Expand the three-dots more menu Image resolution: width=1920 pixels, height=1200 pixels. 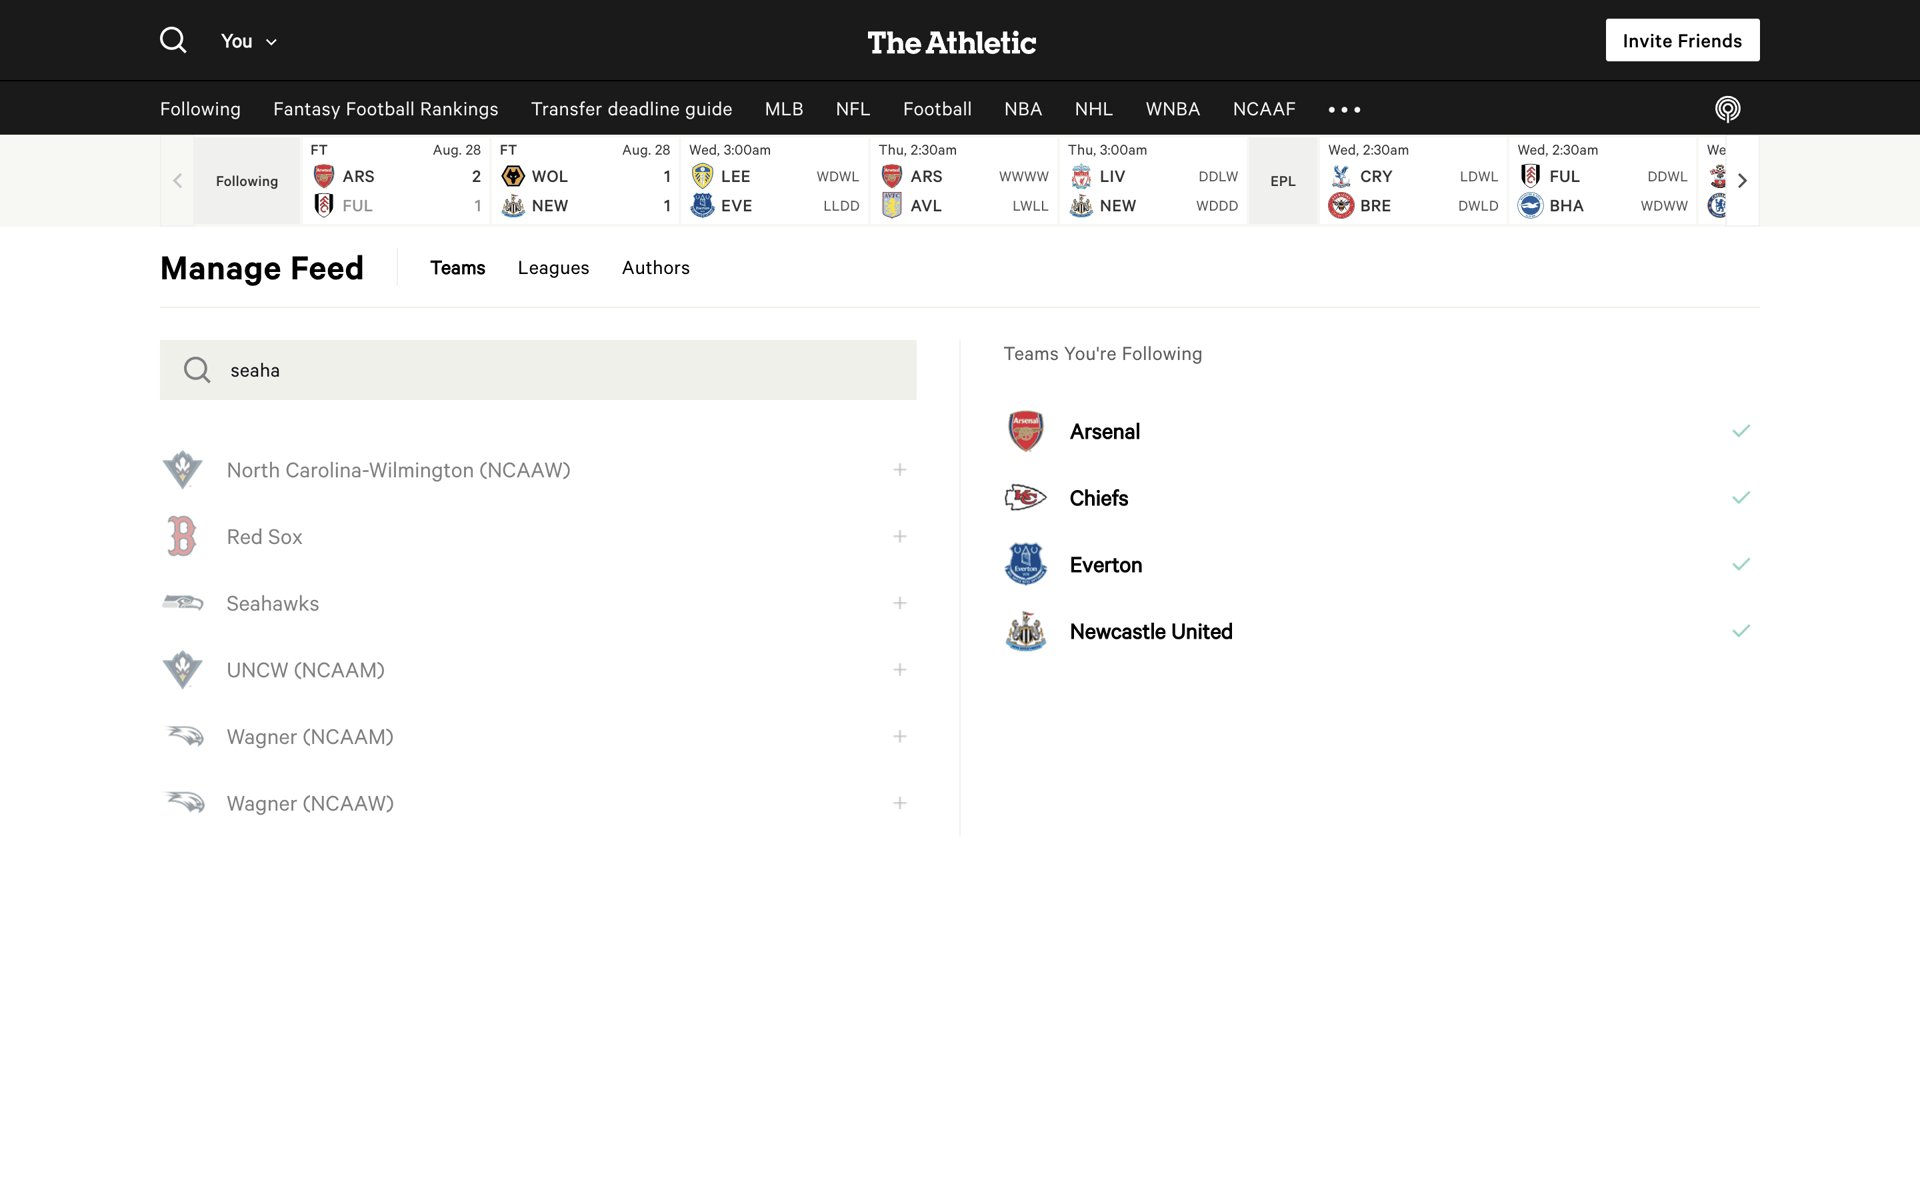click(1344, 109)
